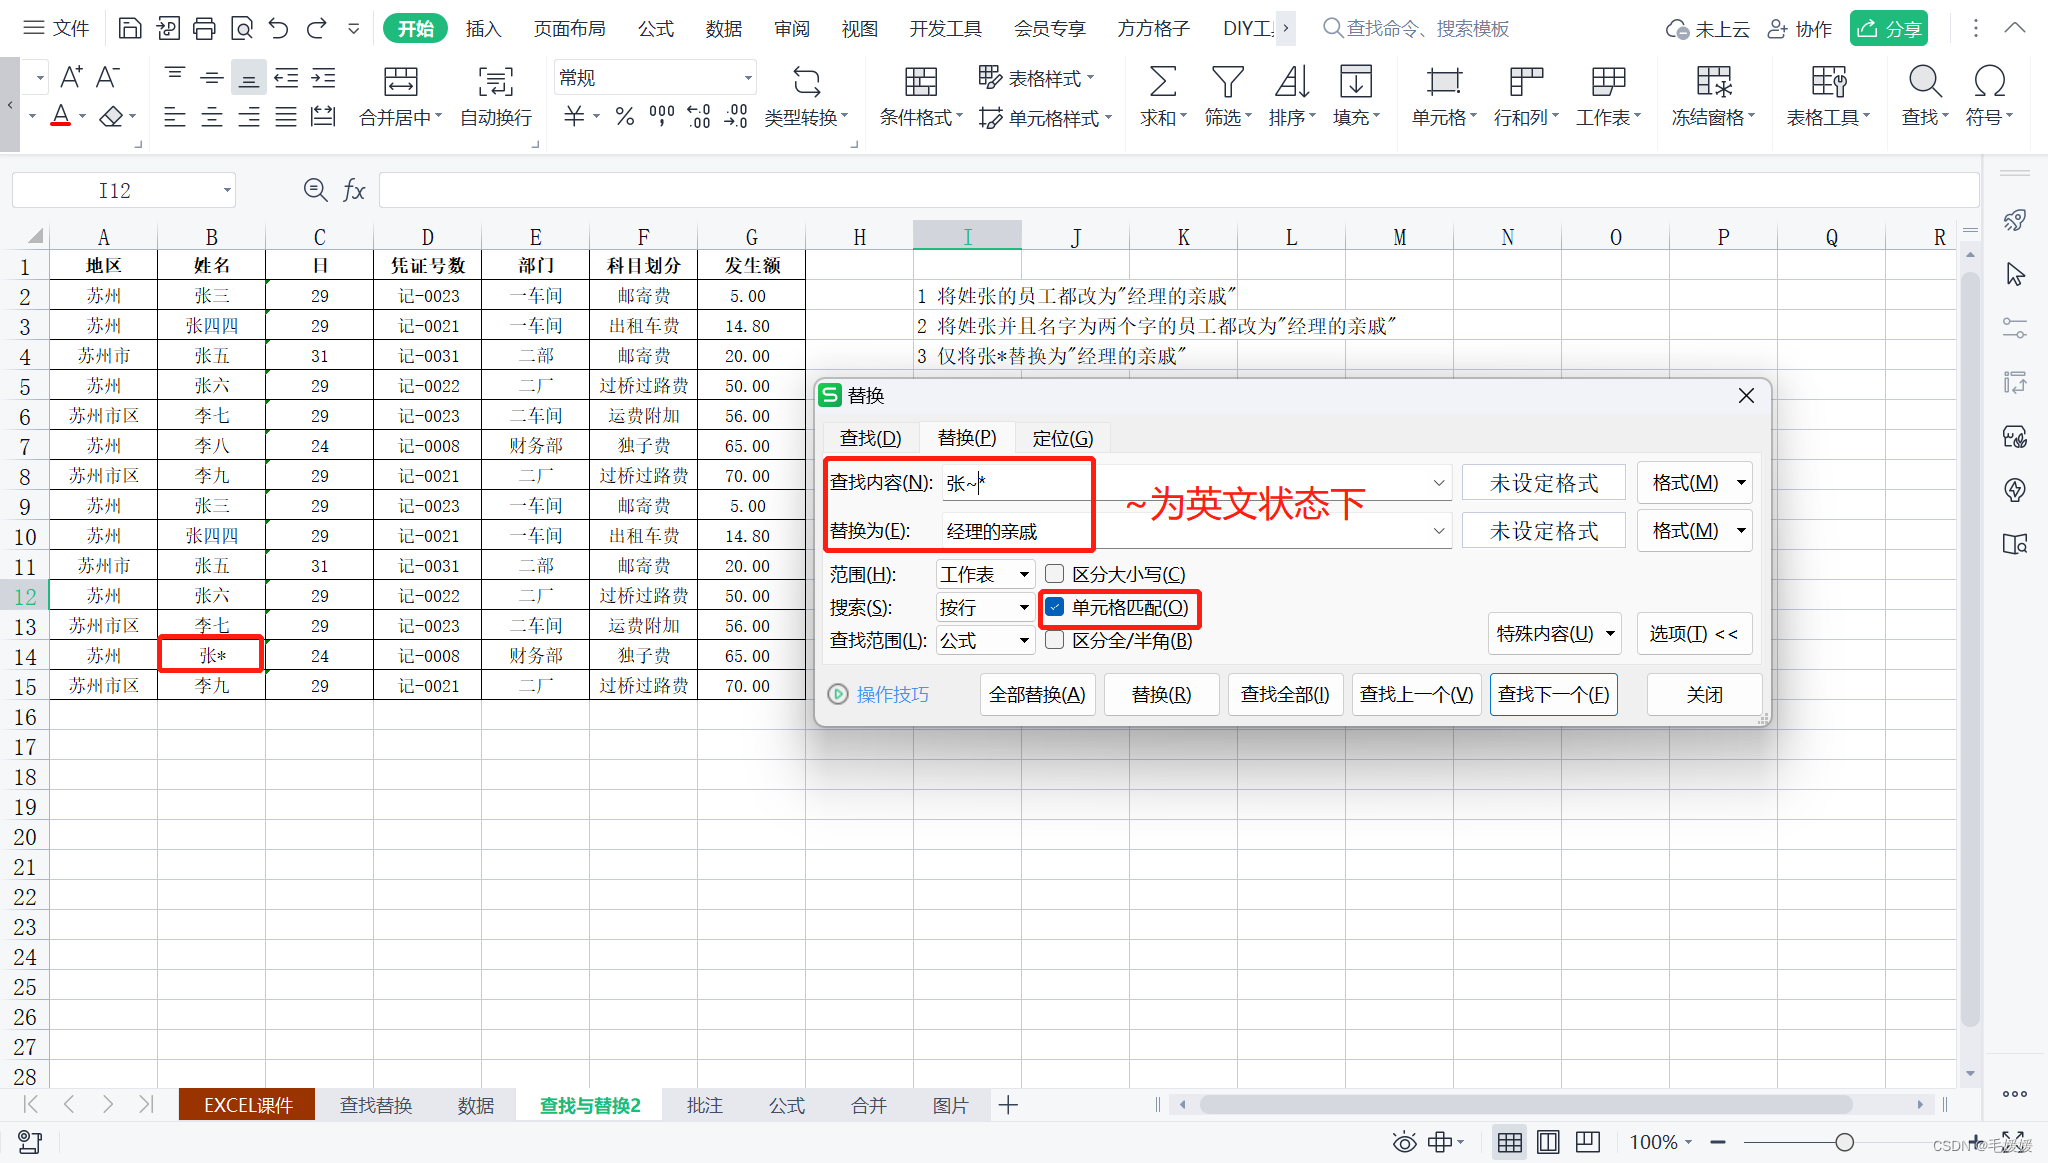Open the 数据 sheet tab
The height and width of the screenshot is (1163, 2048).
(x=476, y=1105)
